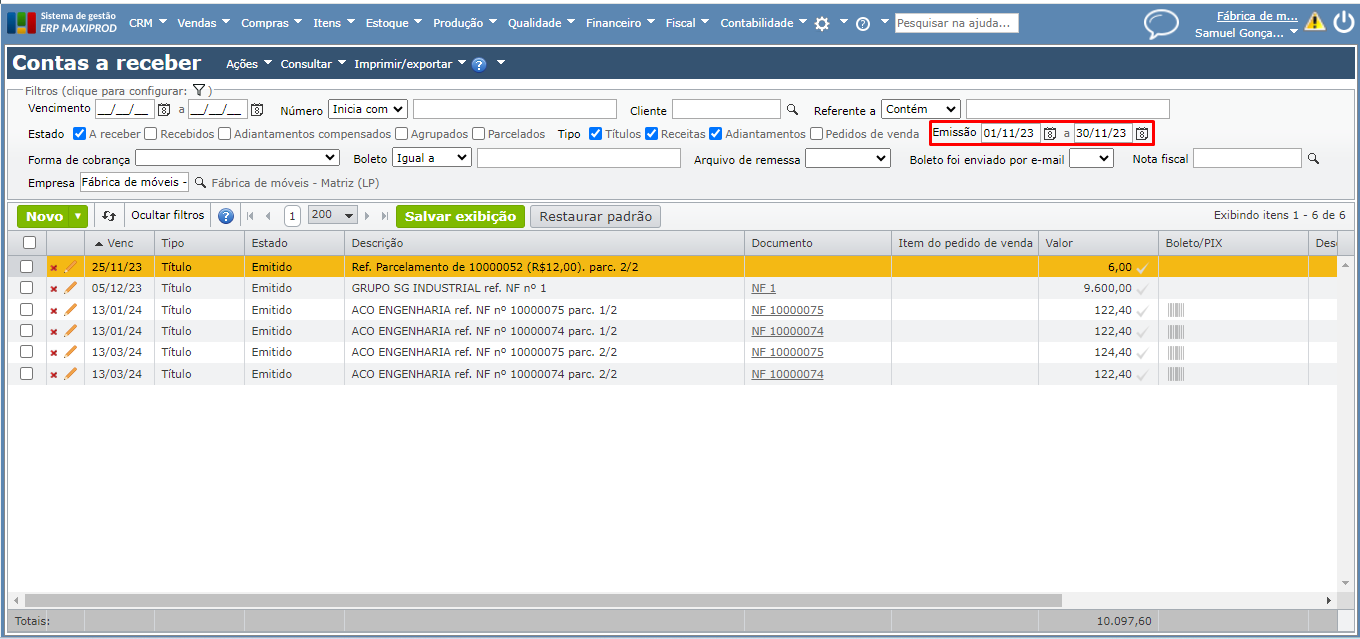This screenshot has width=1360, height=639.
Task: Click the power logout icon
Action: coord(1342,22)
